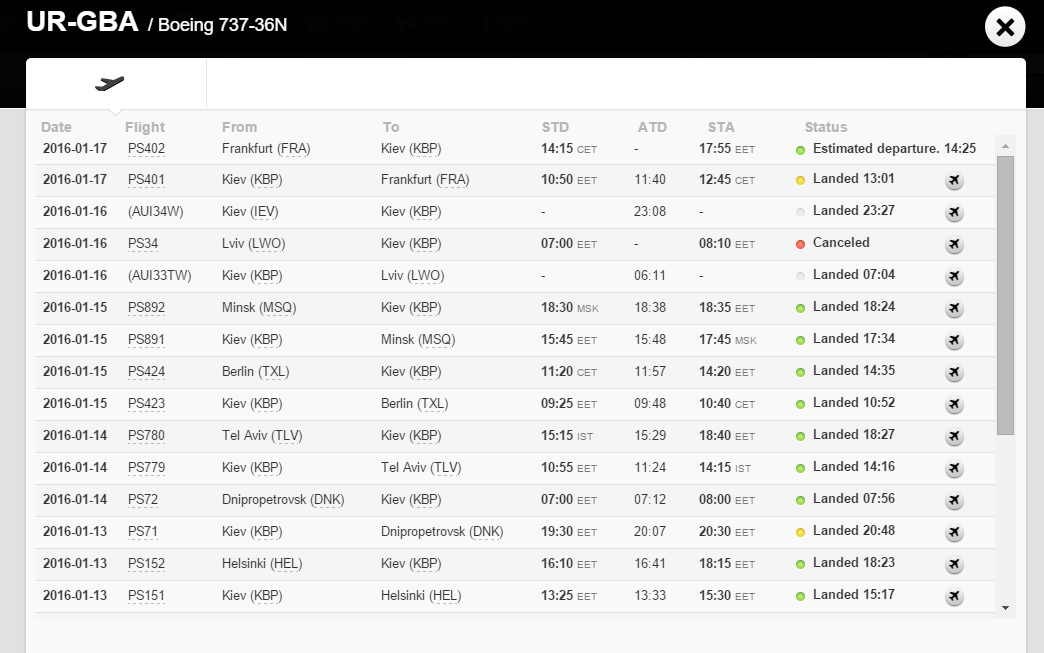Click the Date column header
Screen dimensions: 1044x653
point(56,127)
